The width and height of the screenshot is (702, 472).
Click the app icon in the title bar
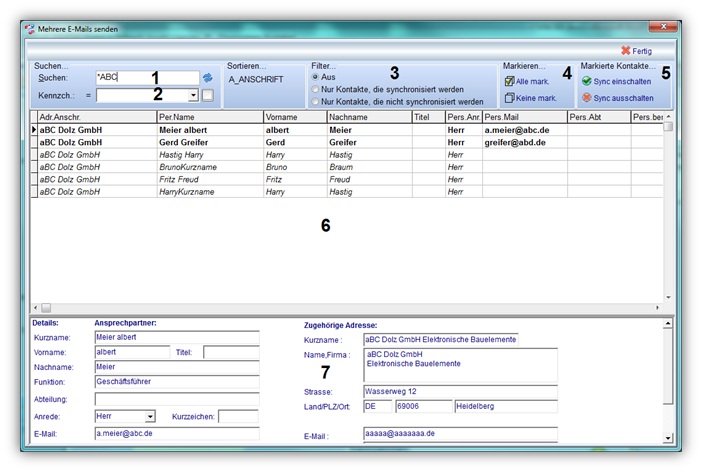pos(30,29)
